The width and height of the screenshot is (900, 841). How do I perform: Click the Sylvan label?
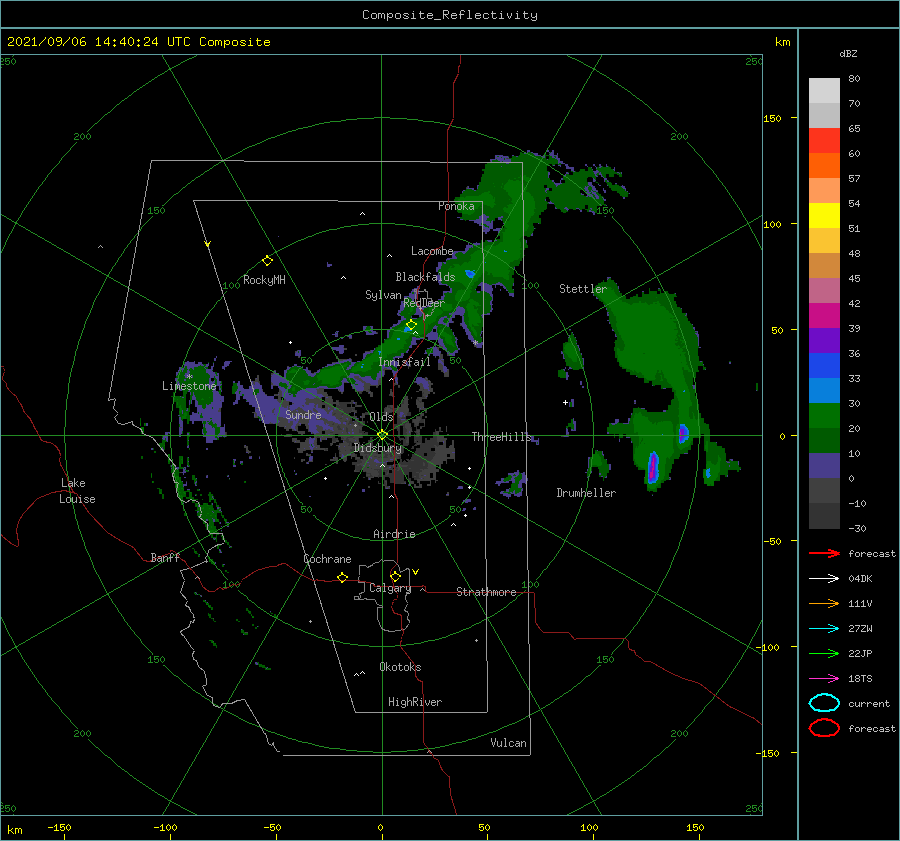tap(383, 295)
